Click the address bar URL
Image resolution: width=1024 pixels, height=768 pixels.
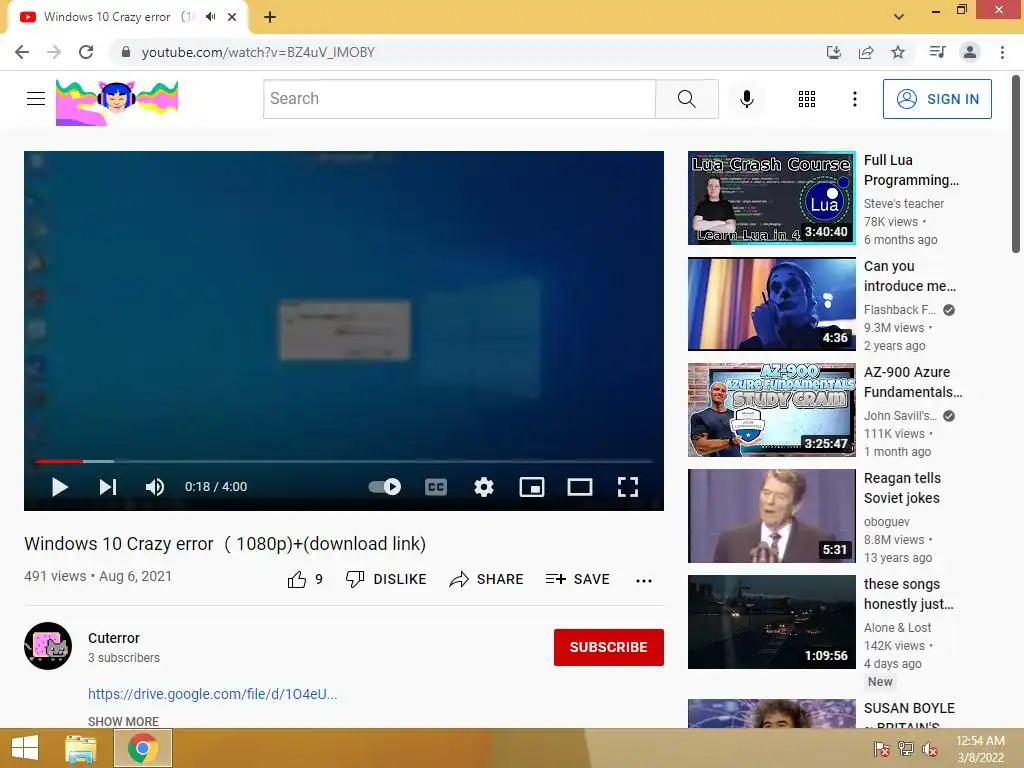[258, 52]
